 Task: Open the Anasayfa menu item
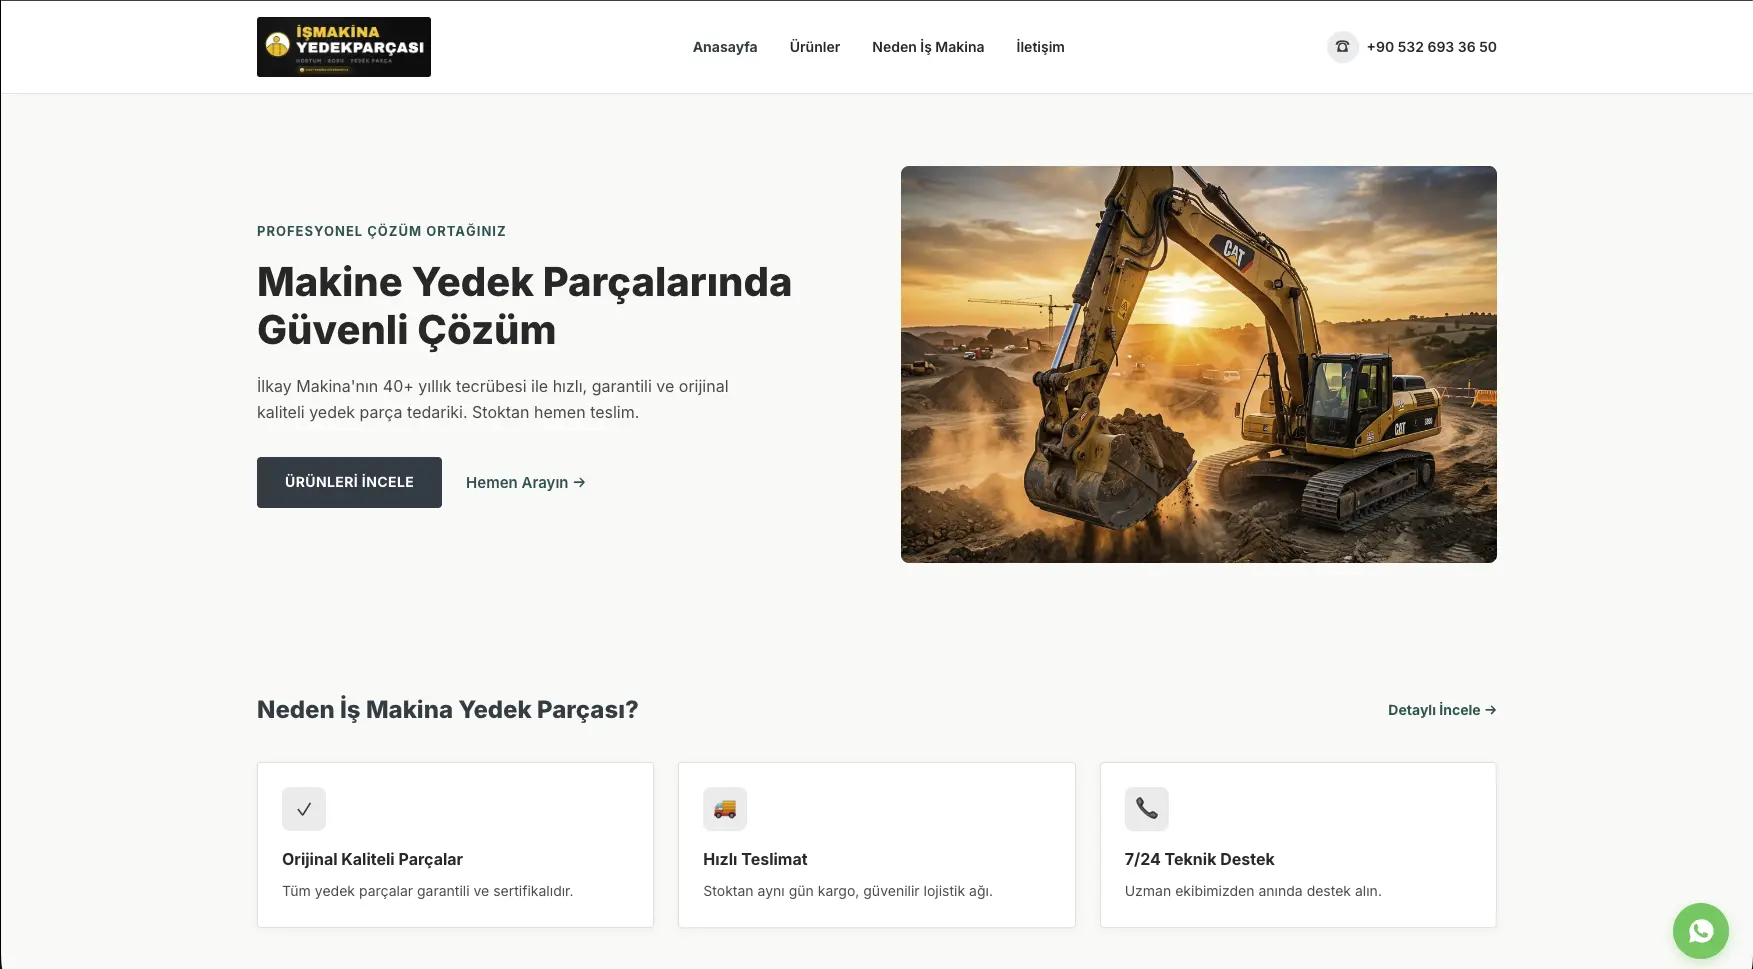coord(725,47)
